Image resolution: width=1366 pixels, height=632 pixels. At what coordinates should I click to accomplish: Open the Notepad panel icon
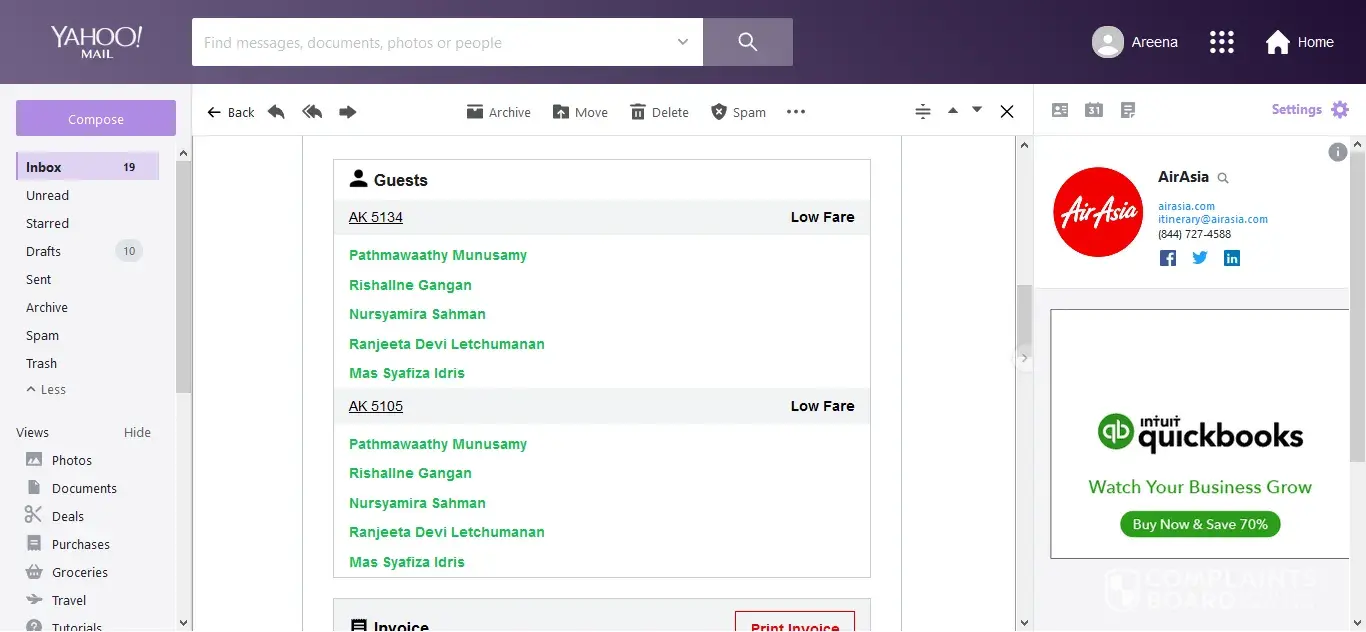point(1128,110)
